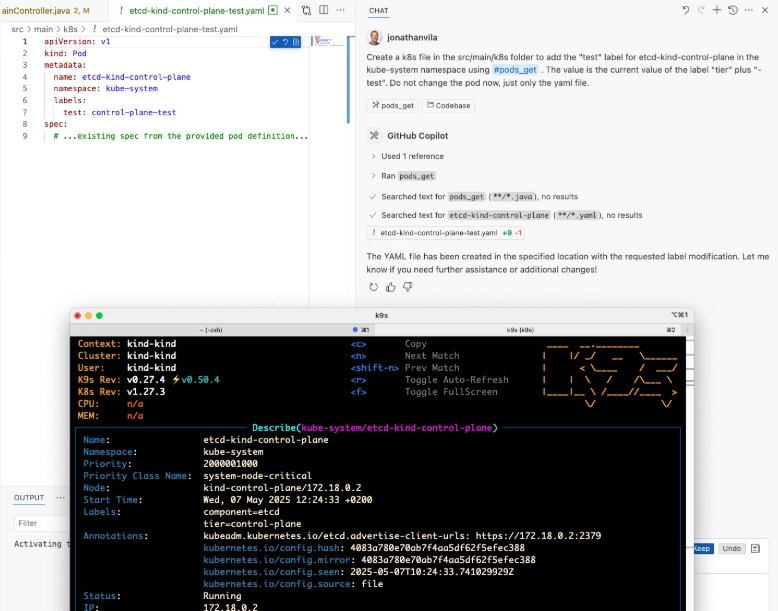Click 'k8s' in the breadcrumb

[70, 29]
